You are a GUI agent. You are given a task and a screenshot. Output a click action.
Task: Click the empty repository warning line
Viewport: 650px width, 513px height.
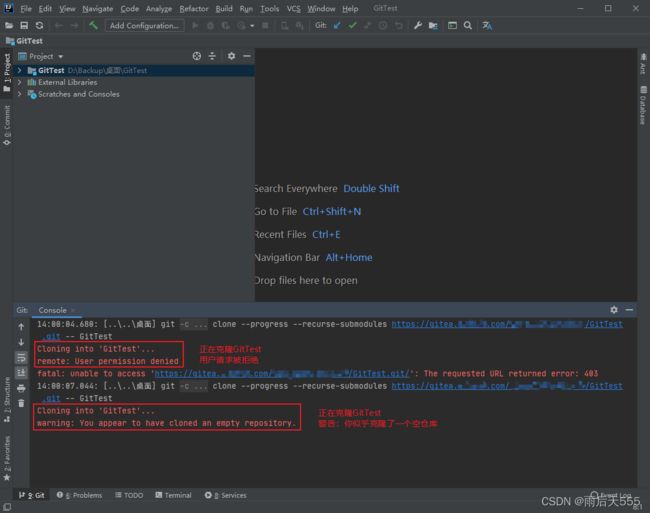(167, 423)
